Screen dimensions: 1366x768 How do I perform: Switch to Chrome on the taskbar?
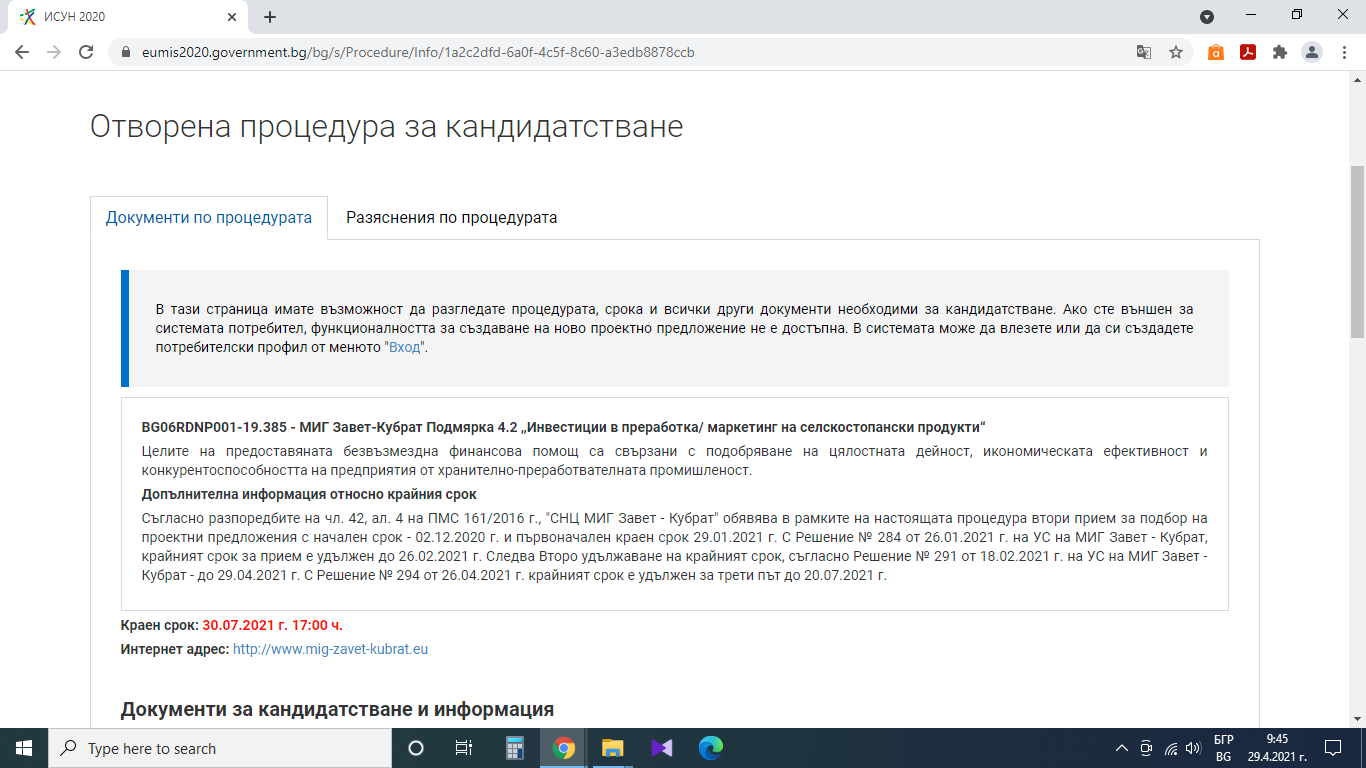[x=564, y=748]
